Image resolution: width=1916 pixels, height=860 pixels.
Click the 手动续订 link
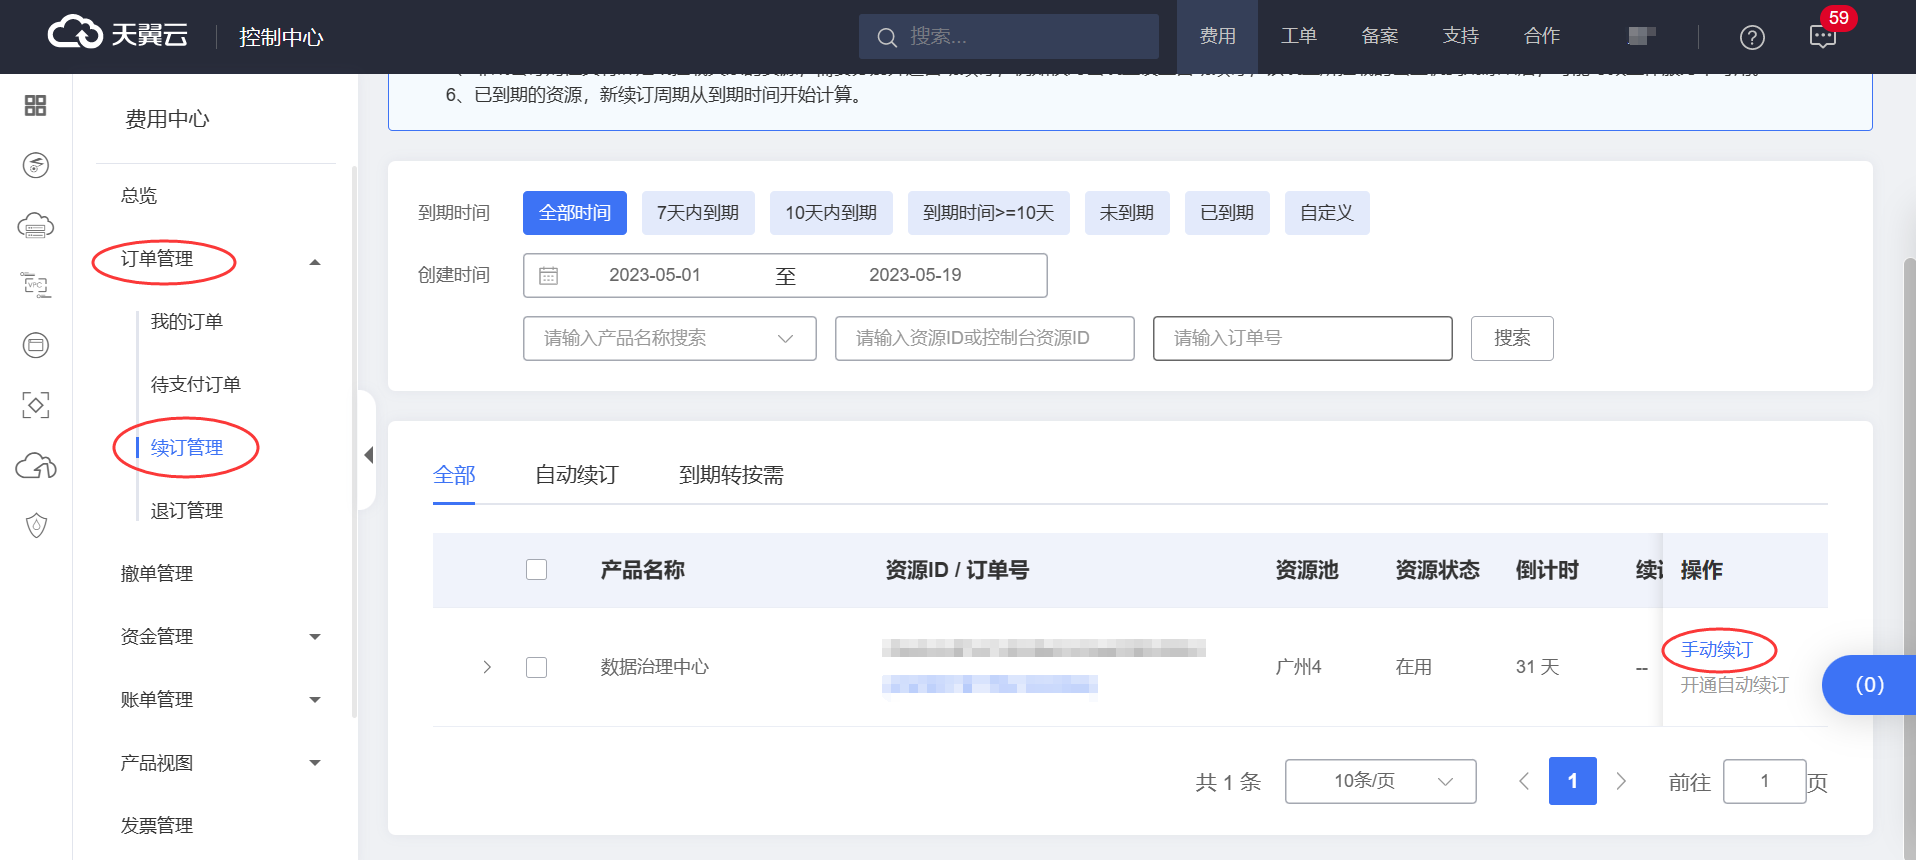(1717, 650)
